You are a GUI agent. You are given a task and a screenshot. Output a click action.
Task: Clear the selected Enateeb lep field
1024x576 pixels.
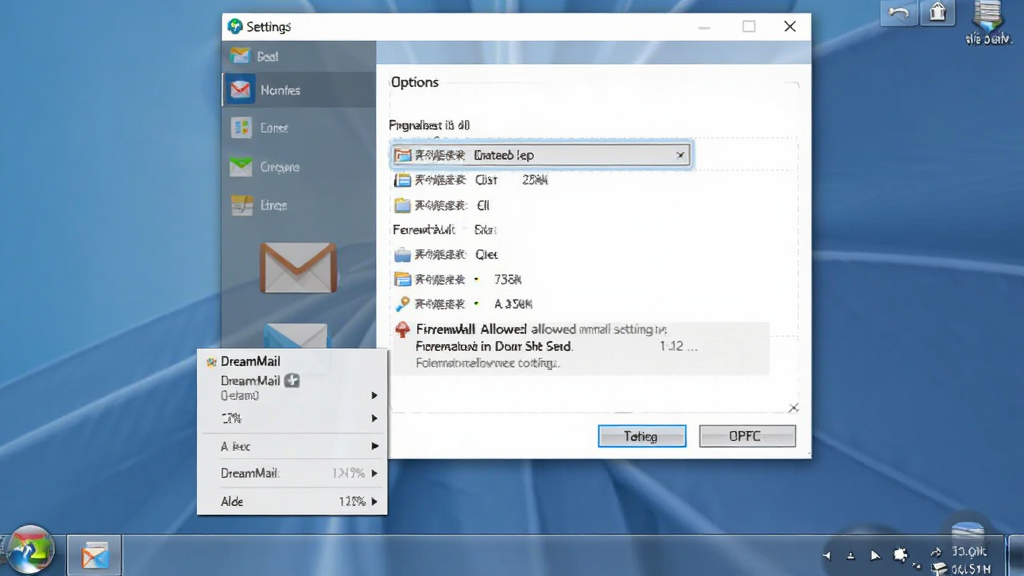(x=680, y=155)
